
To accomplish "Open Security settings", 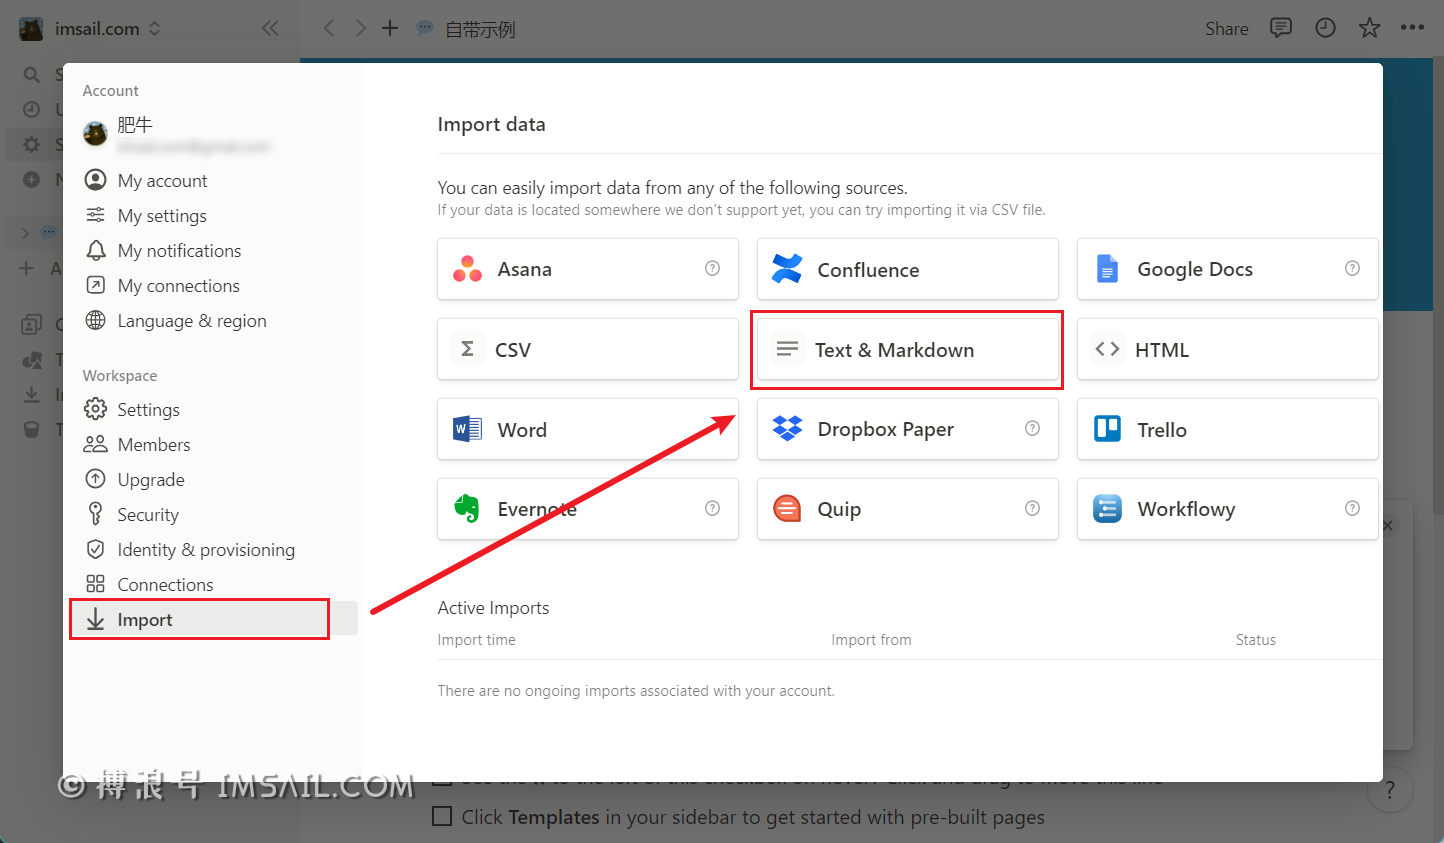I will (213, 514).
